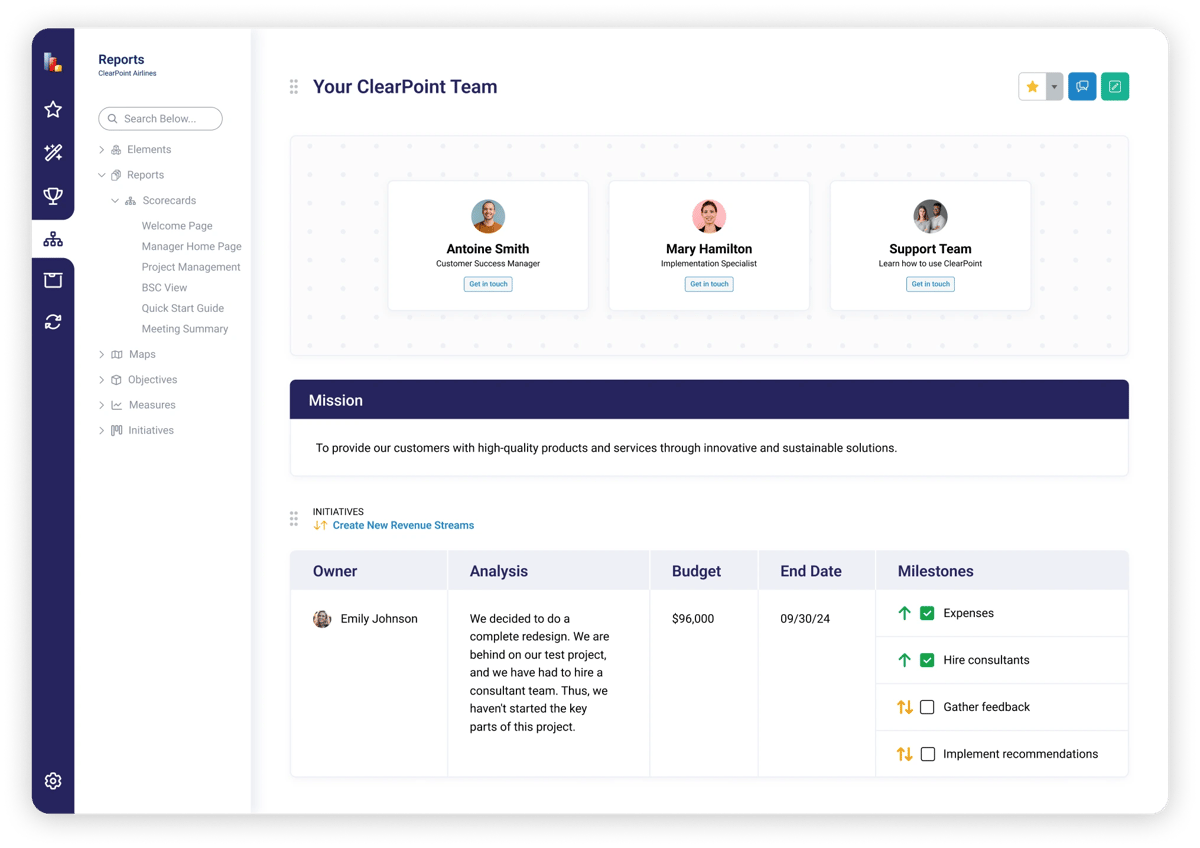This screenshot has height=848, width=1200.
Task: Open Quick Start Guide report
Action: (182, 308)
